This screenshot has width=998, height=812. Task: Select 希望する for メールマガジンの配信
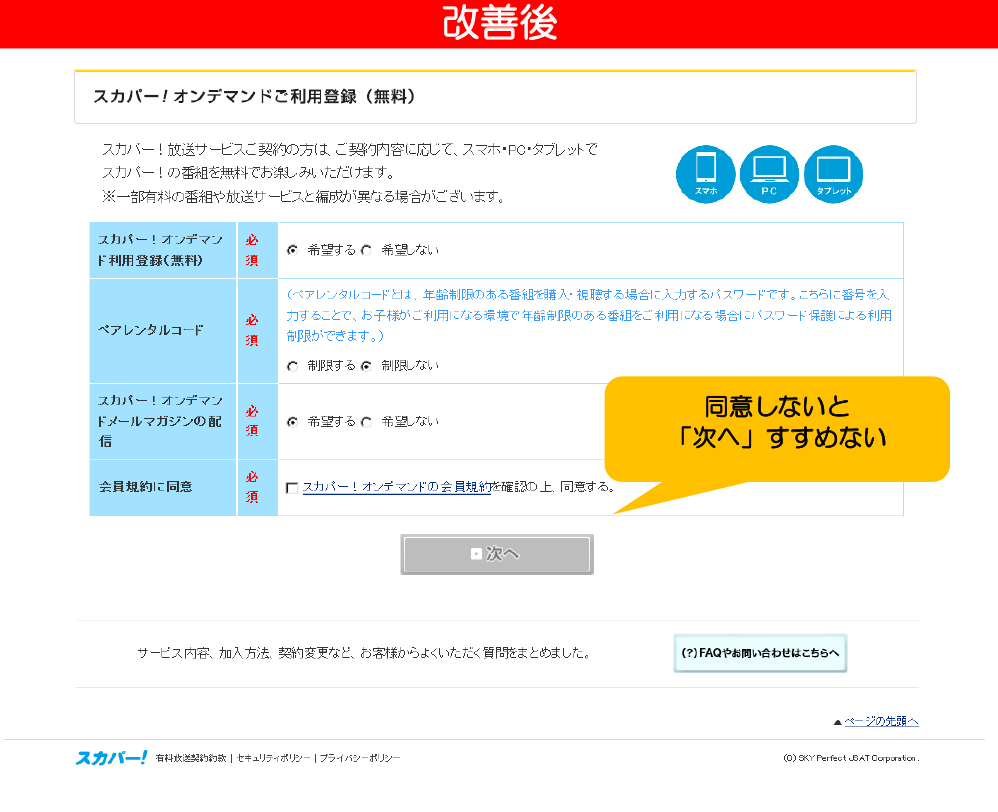(293, 422)
